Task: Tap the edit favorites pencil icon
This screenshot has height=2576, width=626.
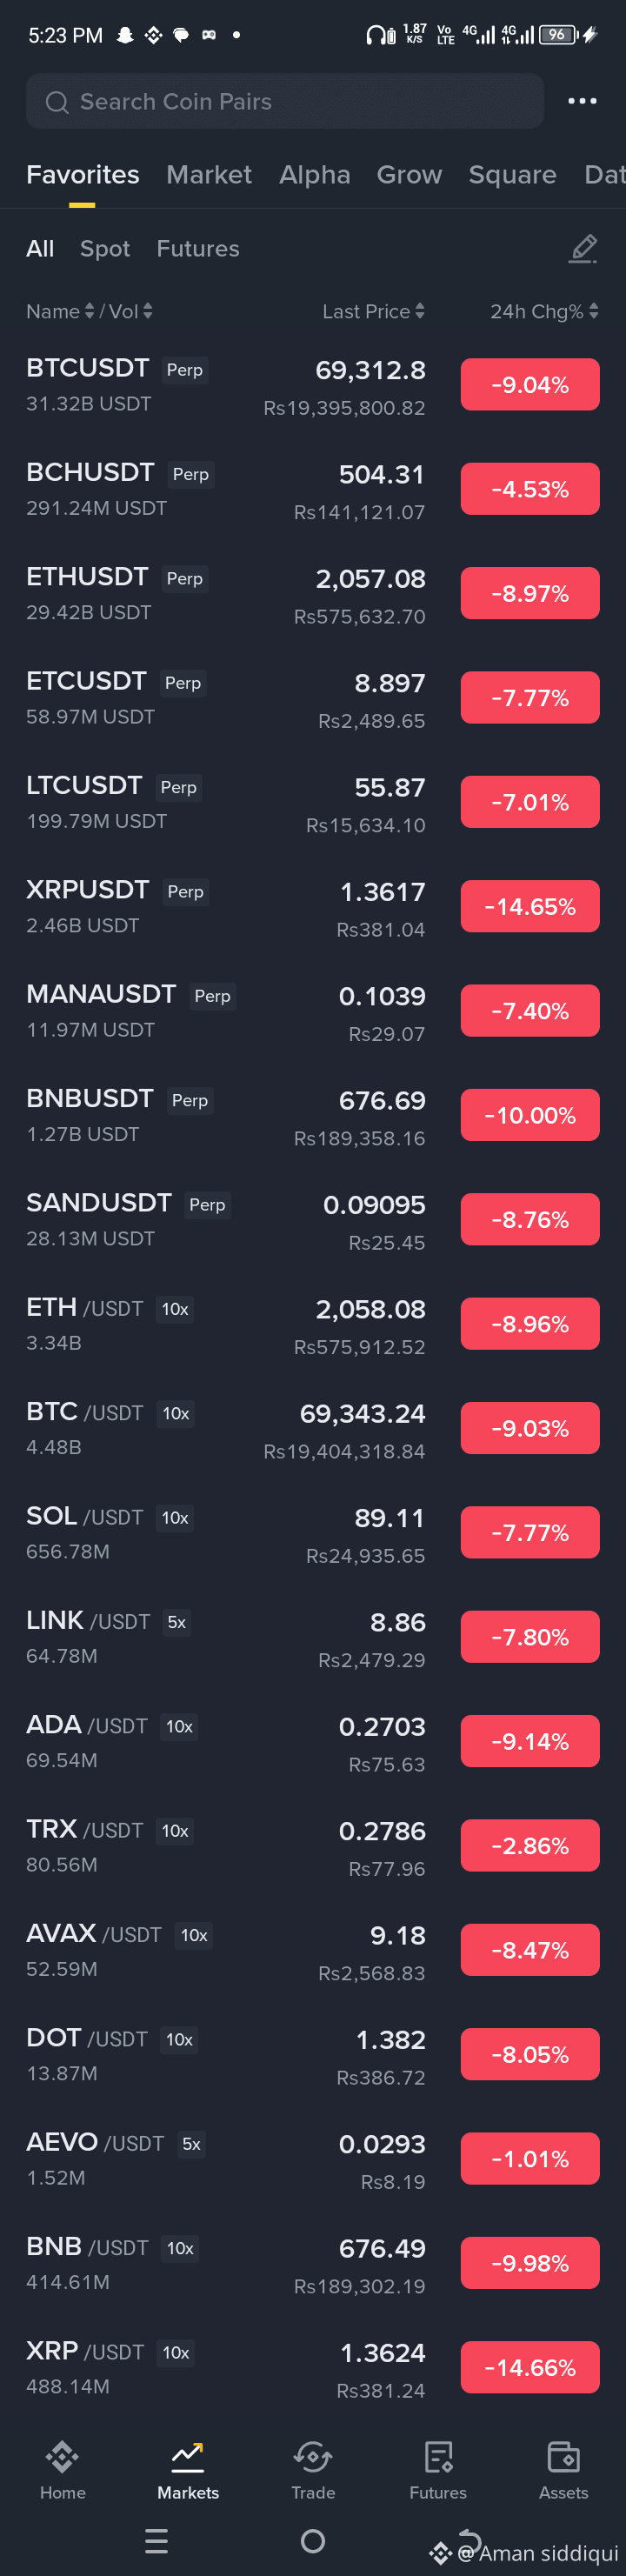Action: [x=583, y=249]
